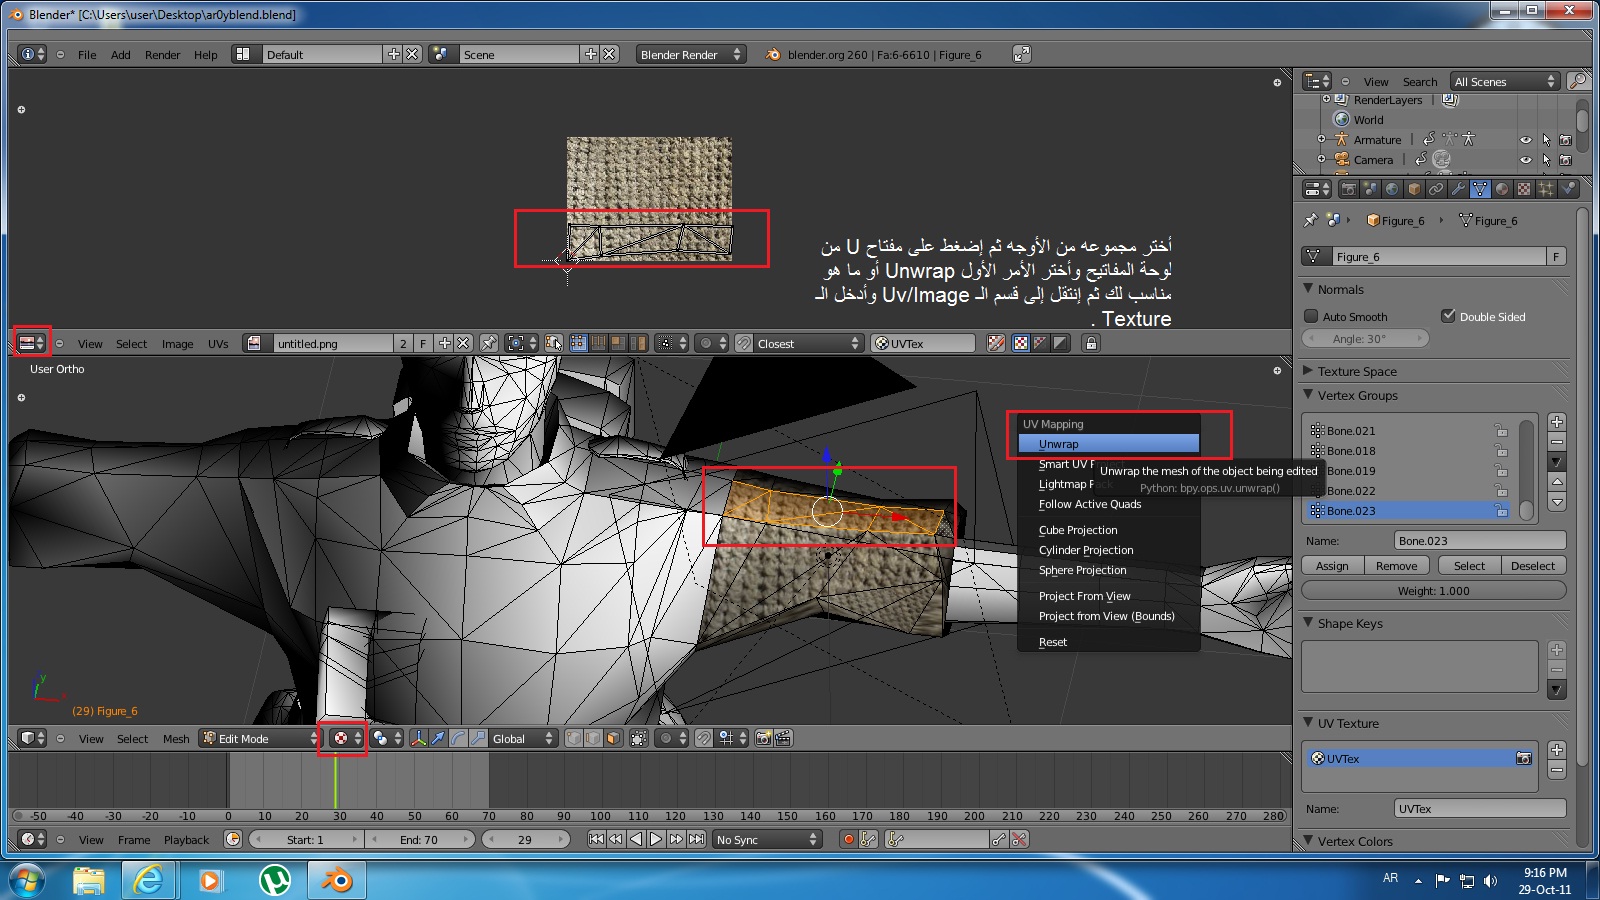The height and width of the screenshot is (900, 1600).
Task: Open the Blender Render engine dropdown
Action: (x=691, y=54)
